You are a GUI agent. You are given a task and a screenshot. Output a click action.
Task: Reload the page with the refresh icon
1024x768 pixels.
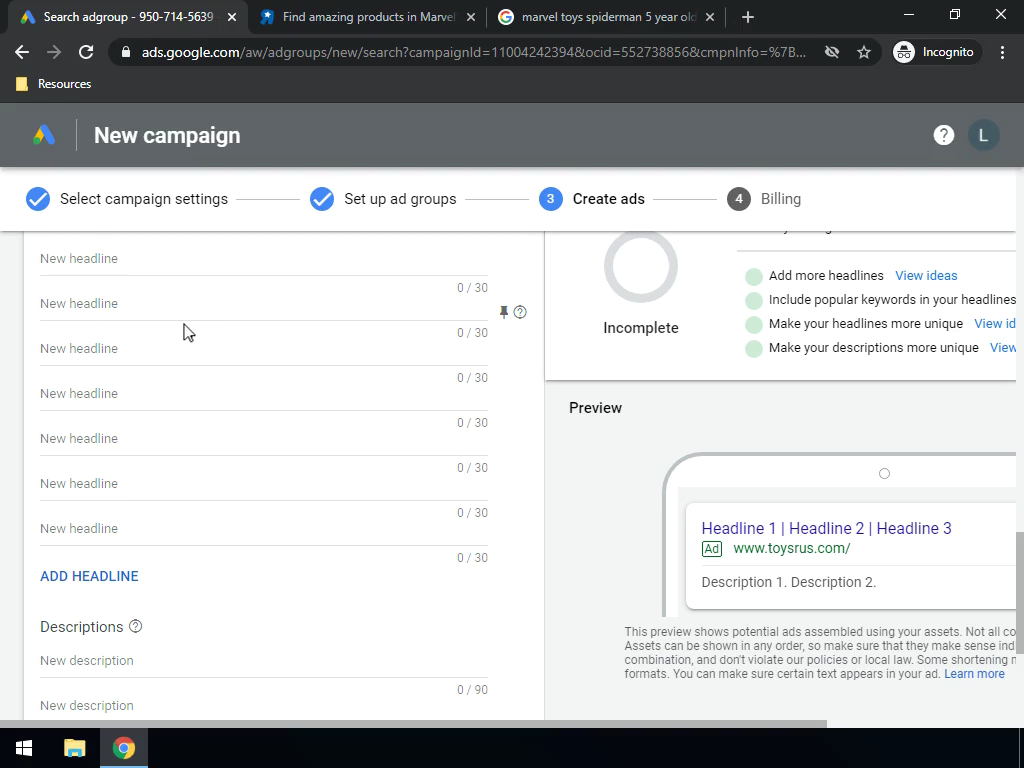(86, 52)
